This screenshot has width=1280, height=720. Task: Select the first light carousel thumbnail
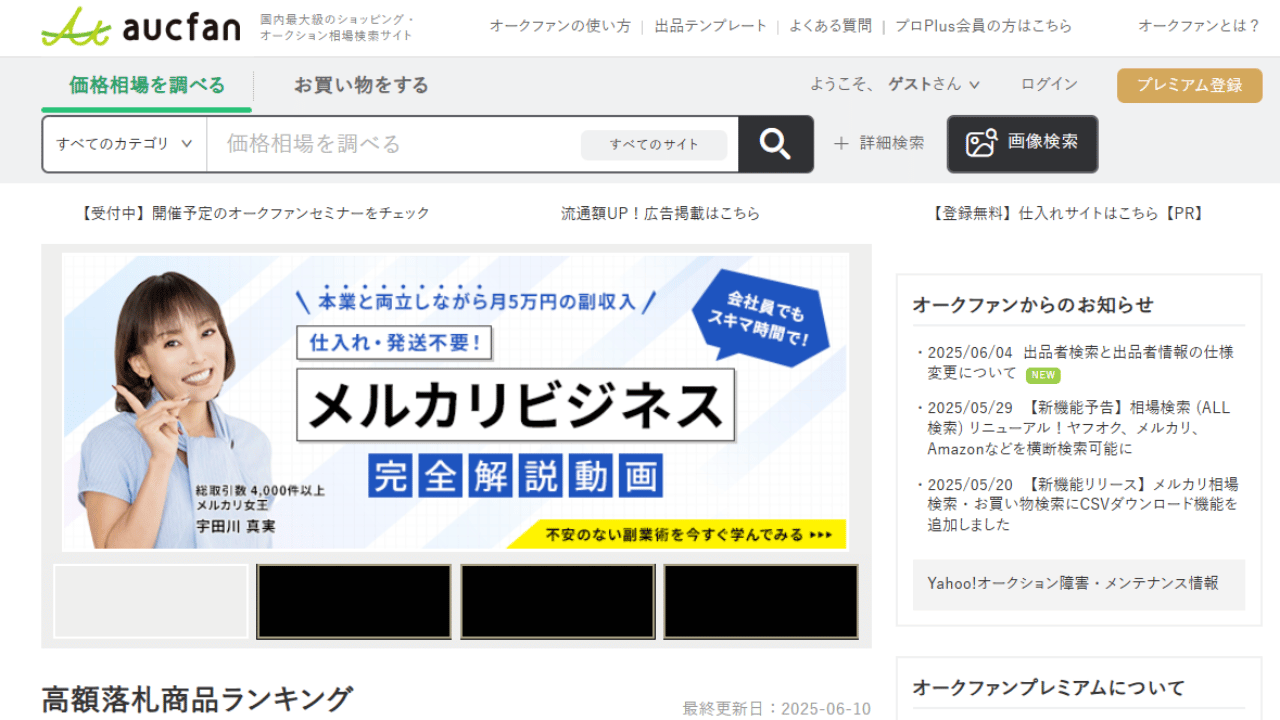(150, 601)
